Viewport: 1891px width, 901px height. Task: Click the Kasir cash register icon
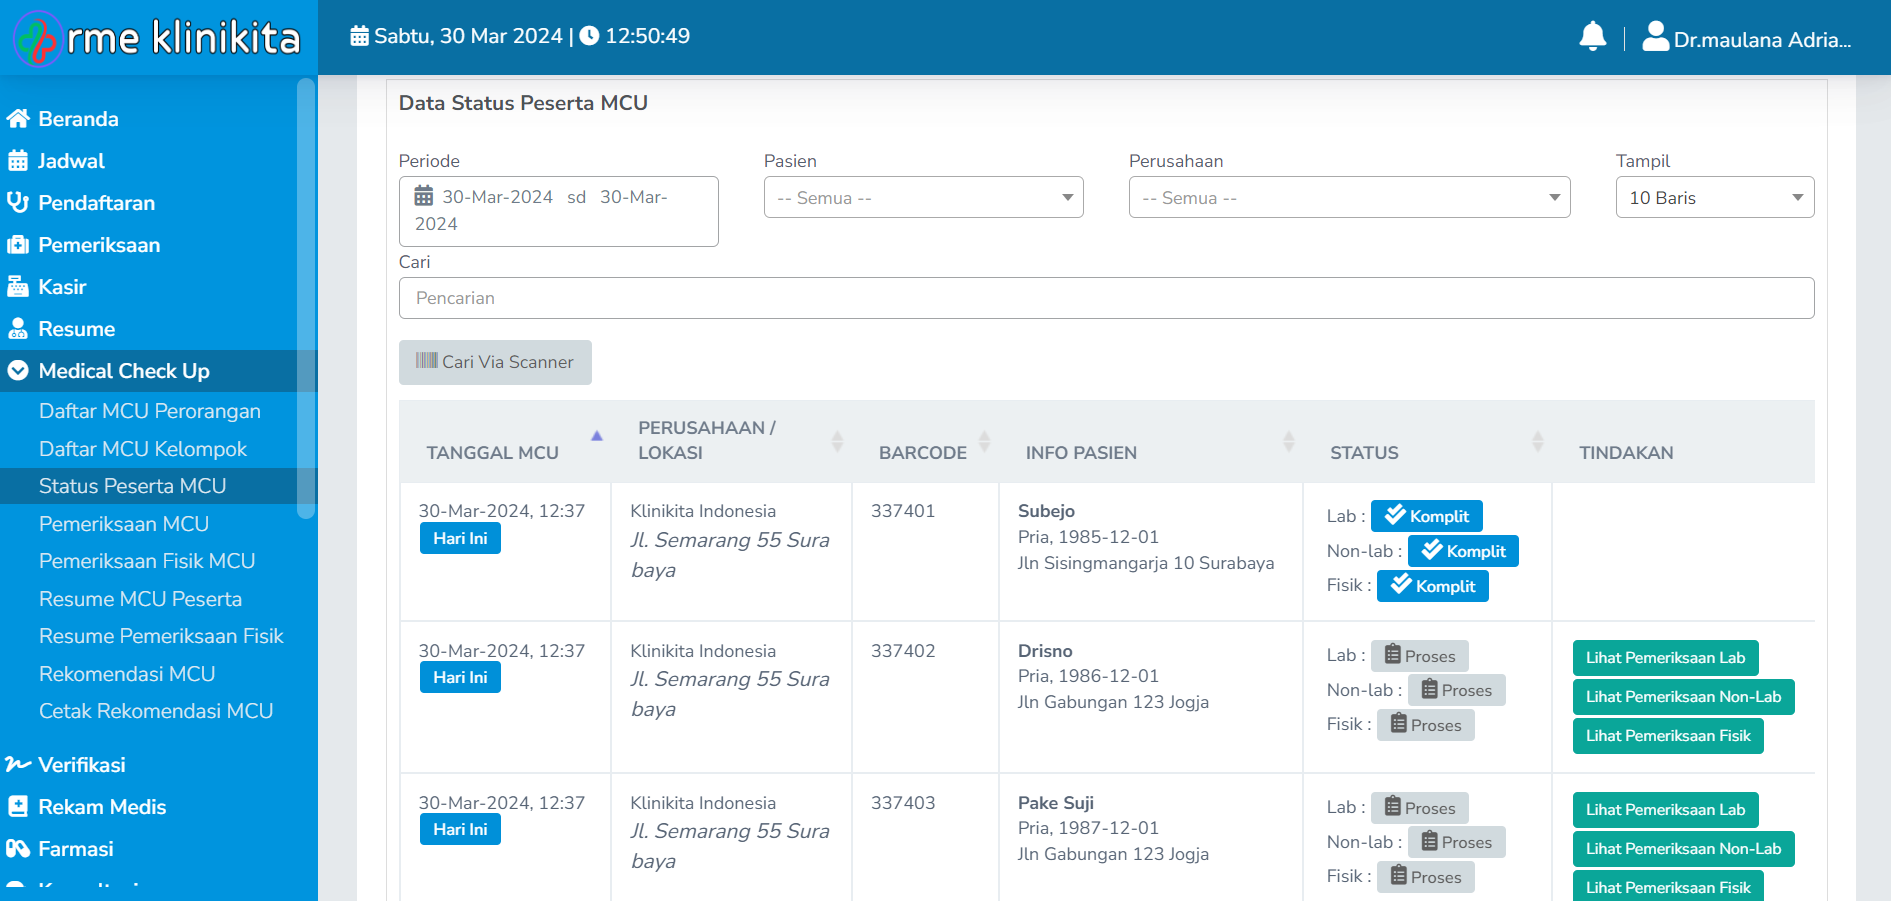pos(18,287)
